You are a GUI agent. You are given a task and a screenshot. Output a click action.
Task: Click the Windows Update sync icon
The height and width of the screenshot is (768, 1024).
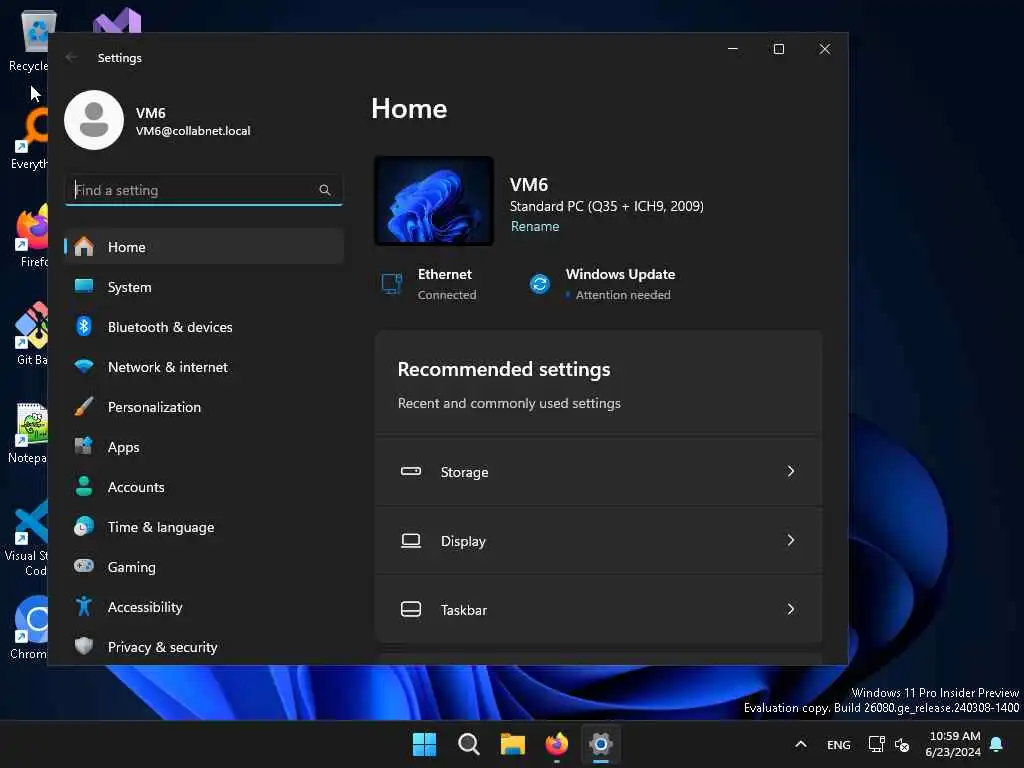[x=540, y=284]
